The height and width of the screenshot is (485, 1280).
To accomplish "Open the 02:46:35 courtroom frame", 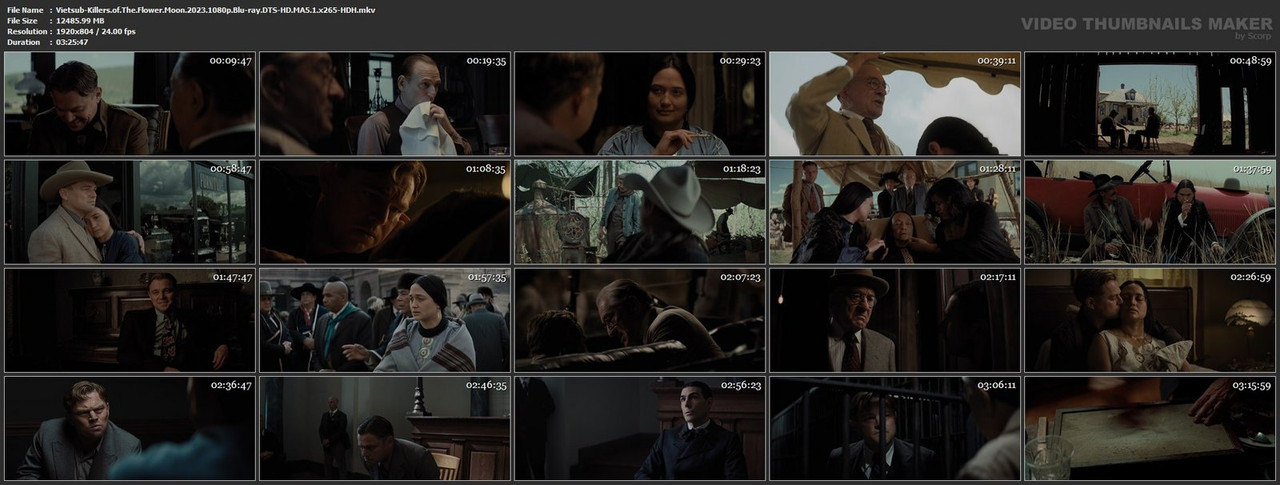I will (x=385, y=428).
